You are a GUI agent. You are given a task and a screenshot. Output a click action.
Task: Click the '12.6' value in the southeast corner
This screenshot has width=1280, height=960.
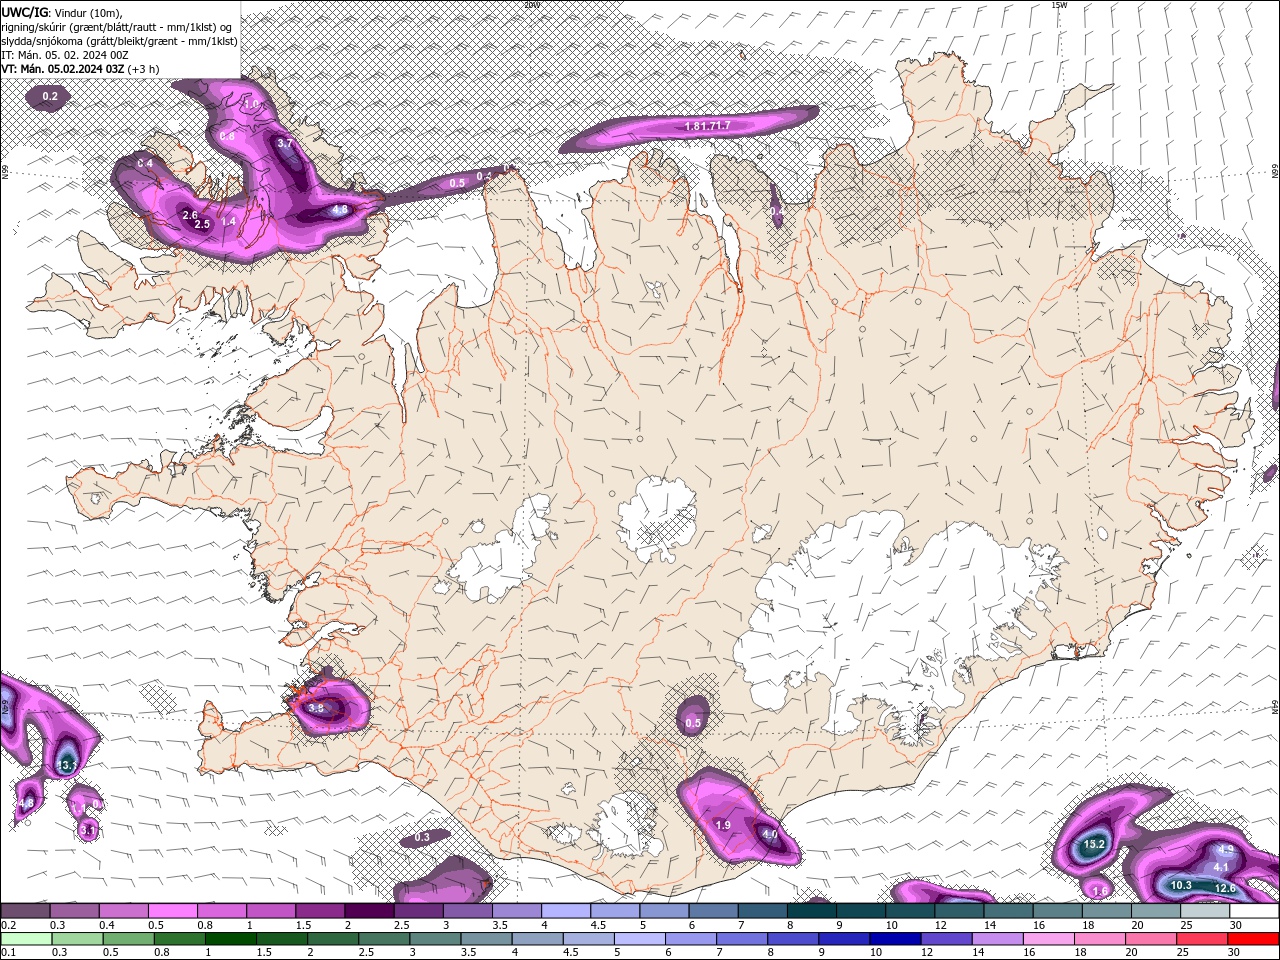1225,888
